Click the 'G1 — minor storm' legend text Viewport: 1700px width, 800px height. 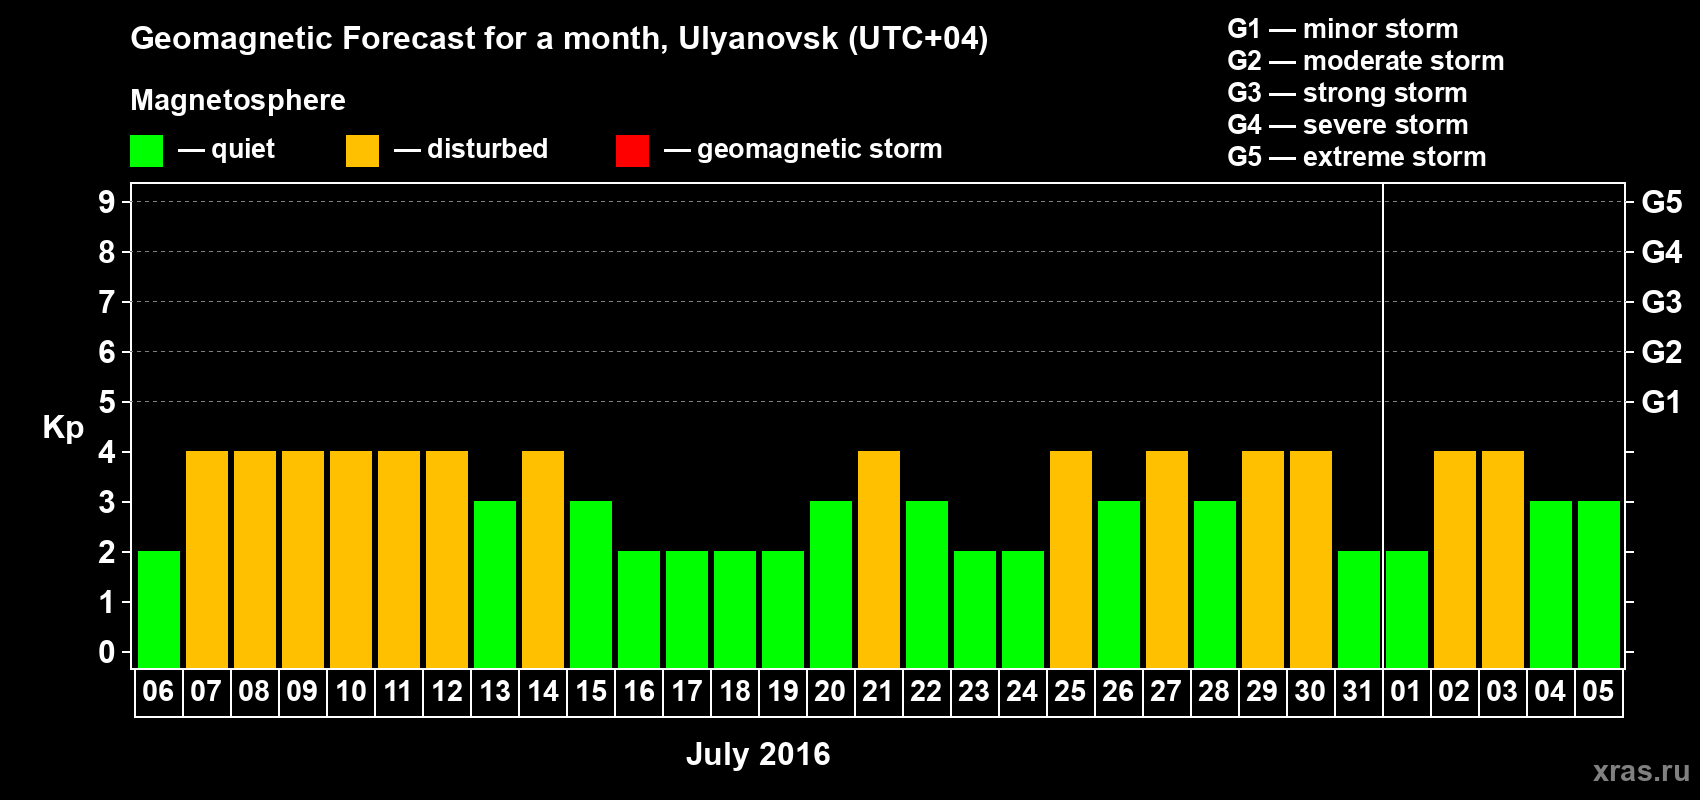1343,29
